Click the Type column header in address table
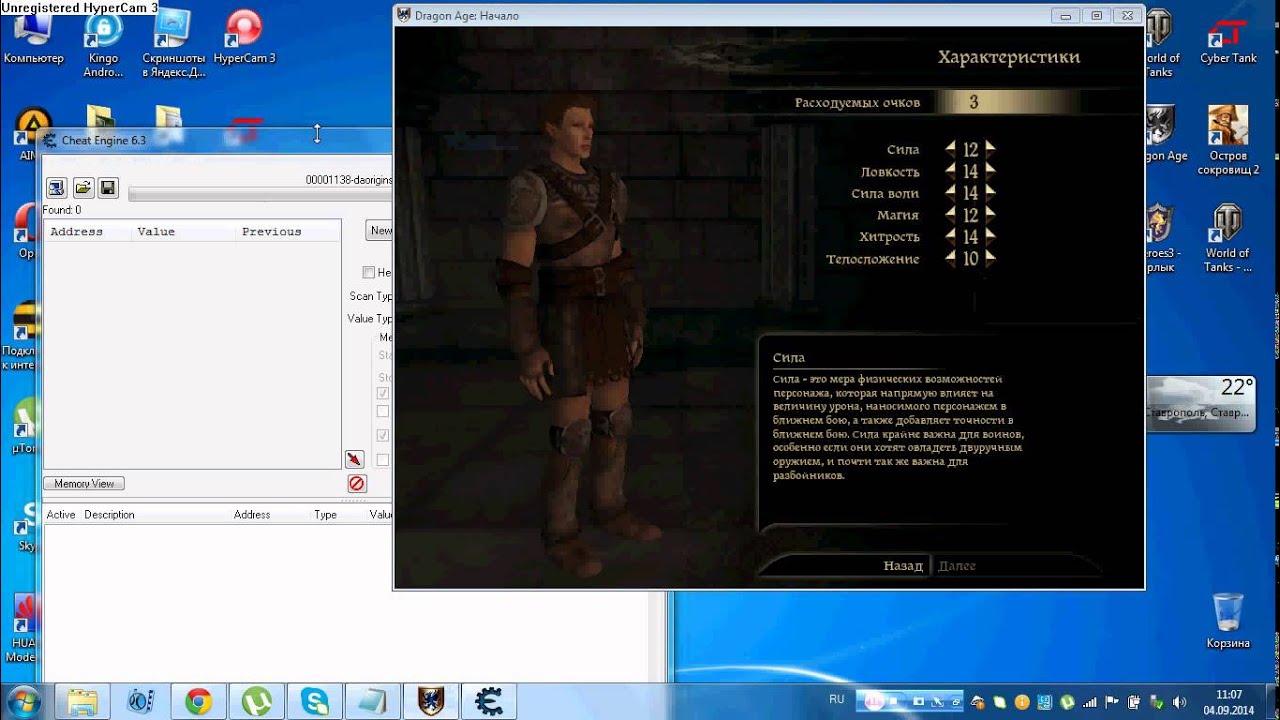The width and height of the screenshot is (1280, 720). coord(326,515)
